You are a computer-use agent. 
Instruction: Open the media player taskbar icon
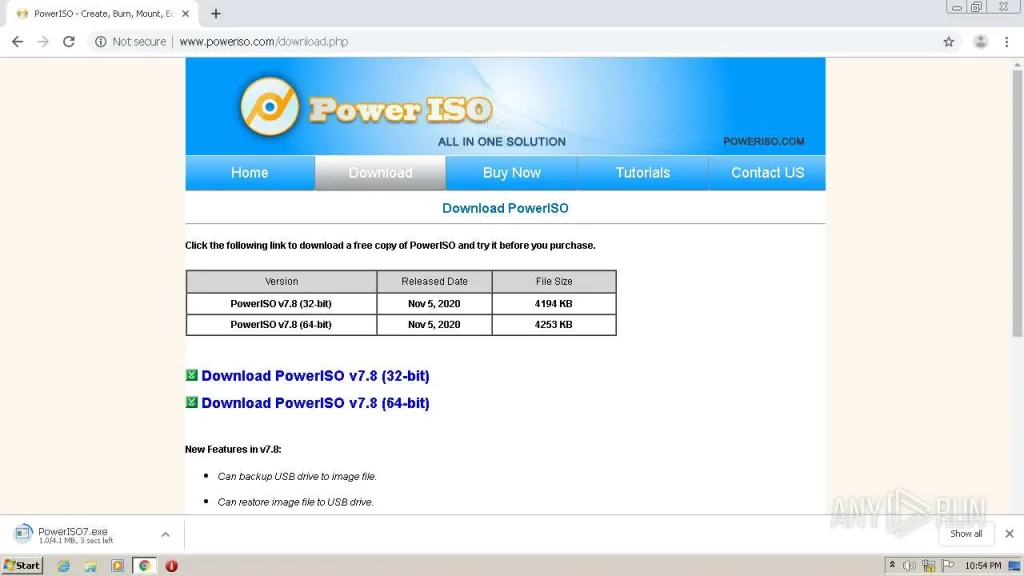pyautogui.click(x=117, y=566)
